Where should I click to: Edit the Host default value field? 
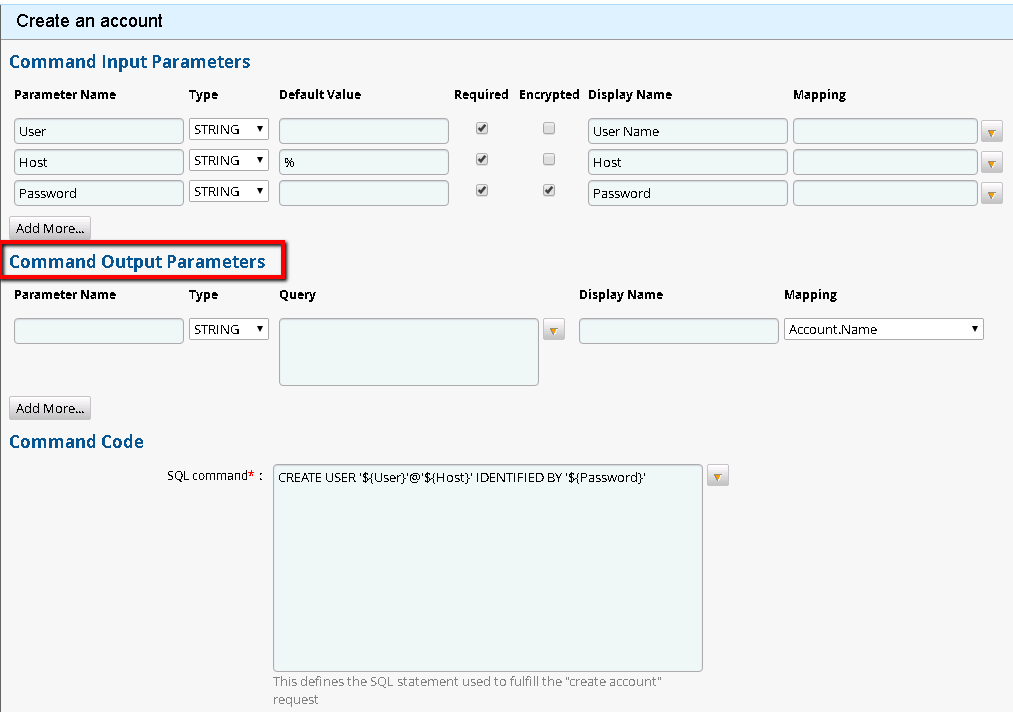[363, 161]
